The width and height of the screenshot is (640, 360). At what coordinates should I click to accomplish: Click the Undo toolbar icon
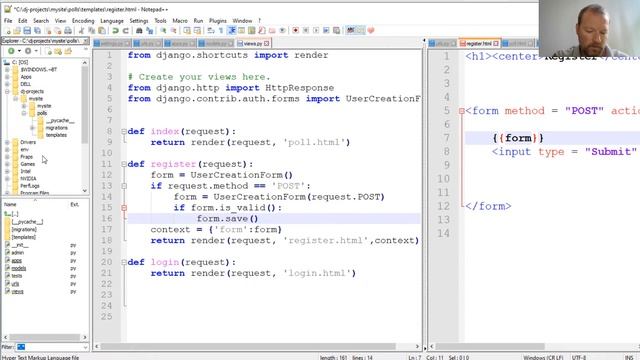point(116,31)
